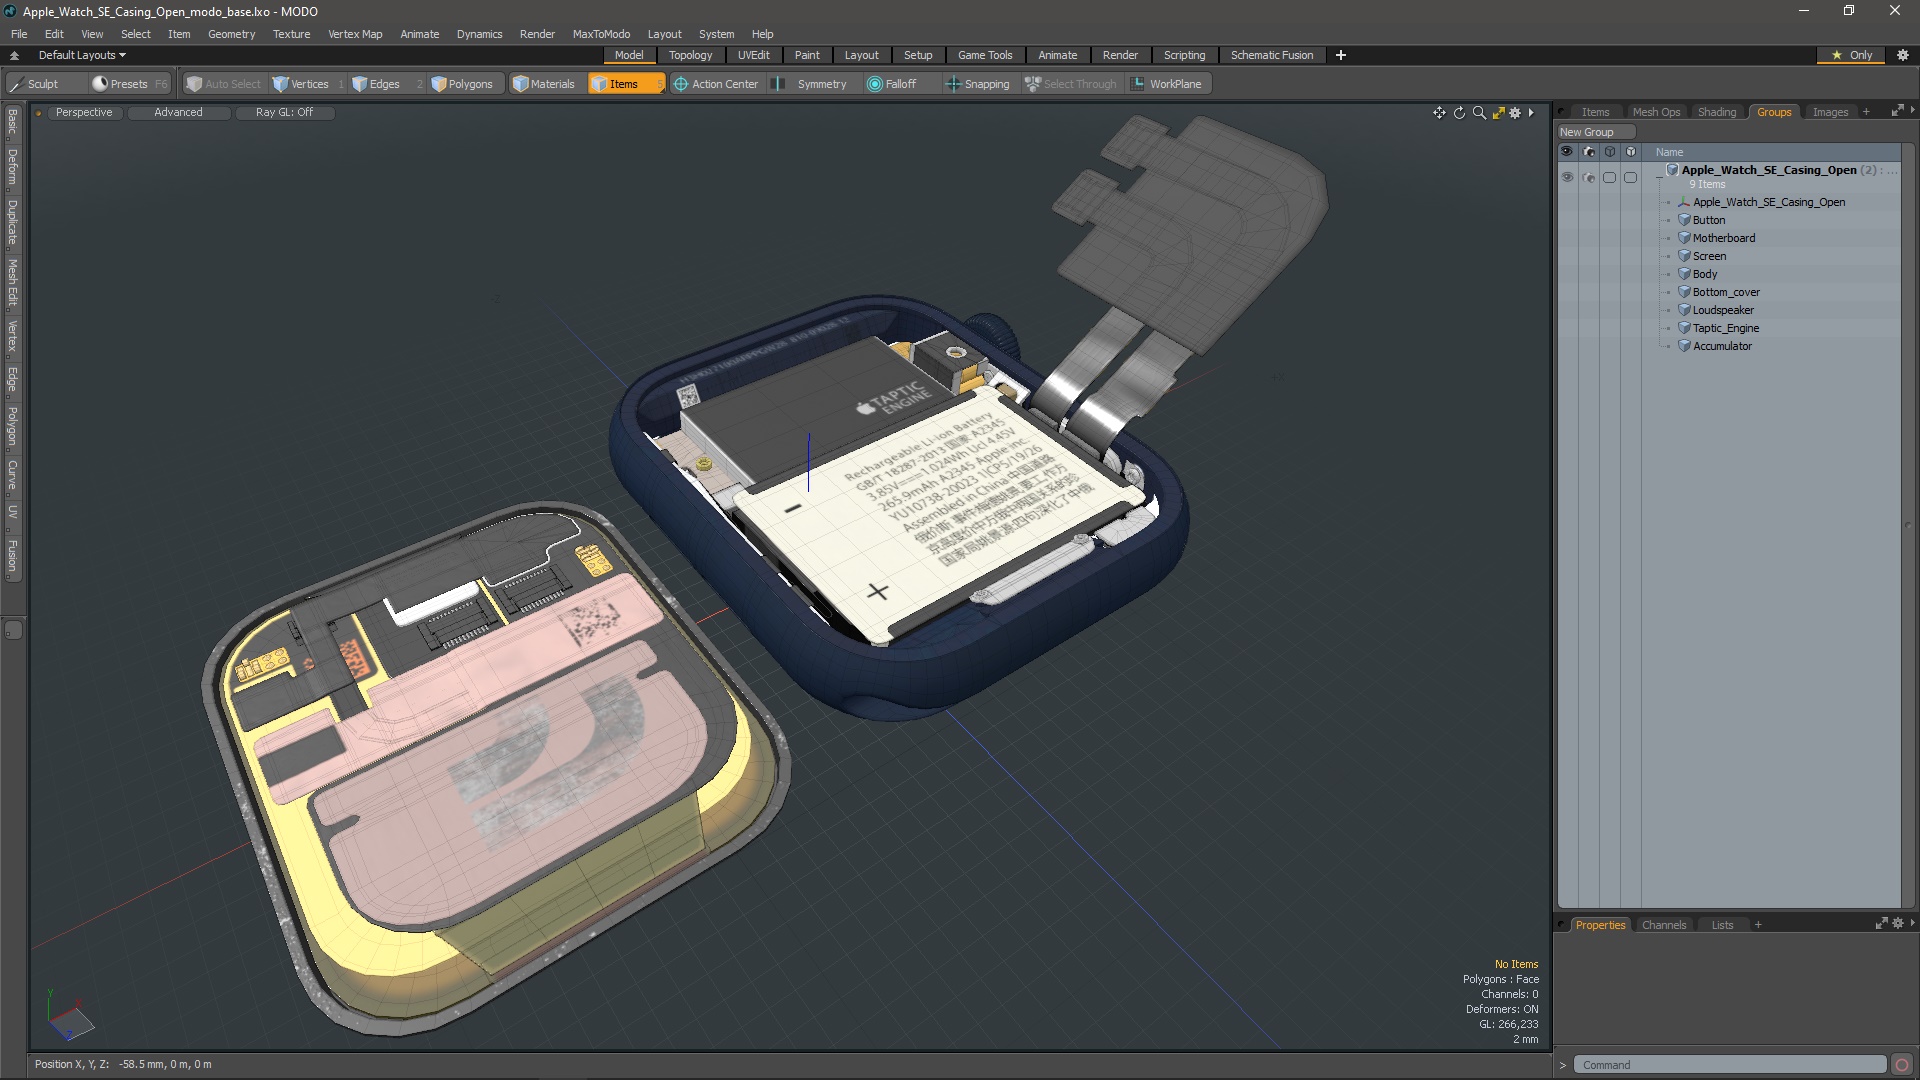Viewport: 1920px width, 1080px height.
Task: Select the Screen item in the tree
Action: pyautogui.click(x=1709, y=256)
